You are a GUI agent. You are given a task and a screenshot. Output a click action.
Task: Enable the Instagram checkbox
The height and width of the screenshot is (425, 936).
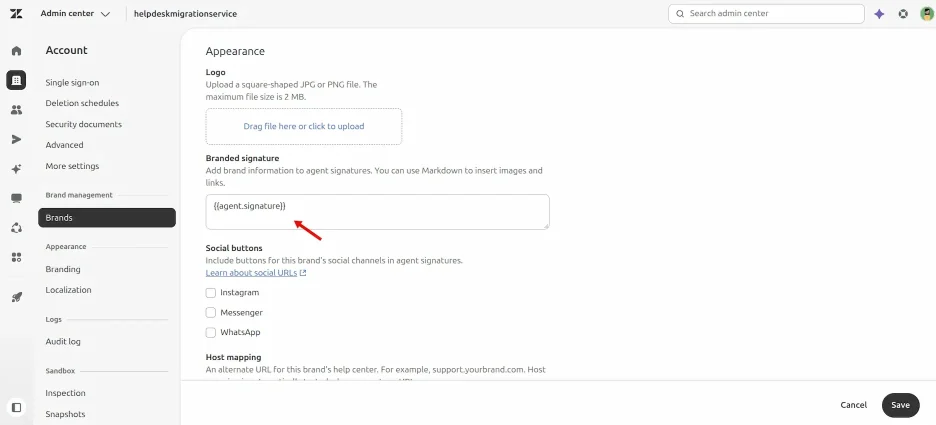click(211, 293)
